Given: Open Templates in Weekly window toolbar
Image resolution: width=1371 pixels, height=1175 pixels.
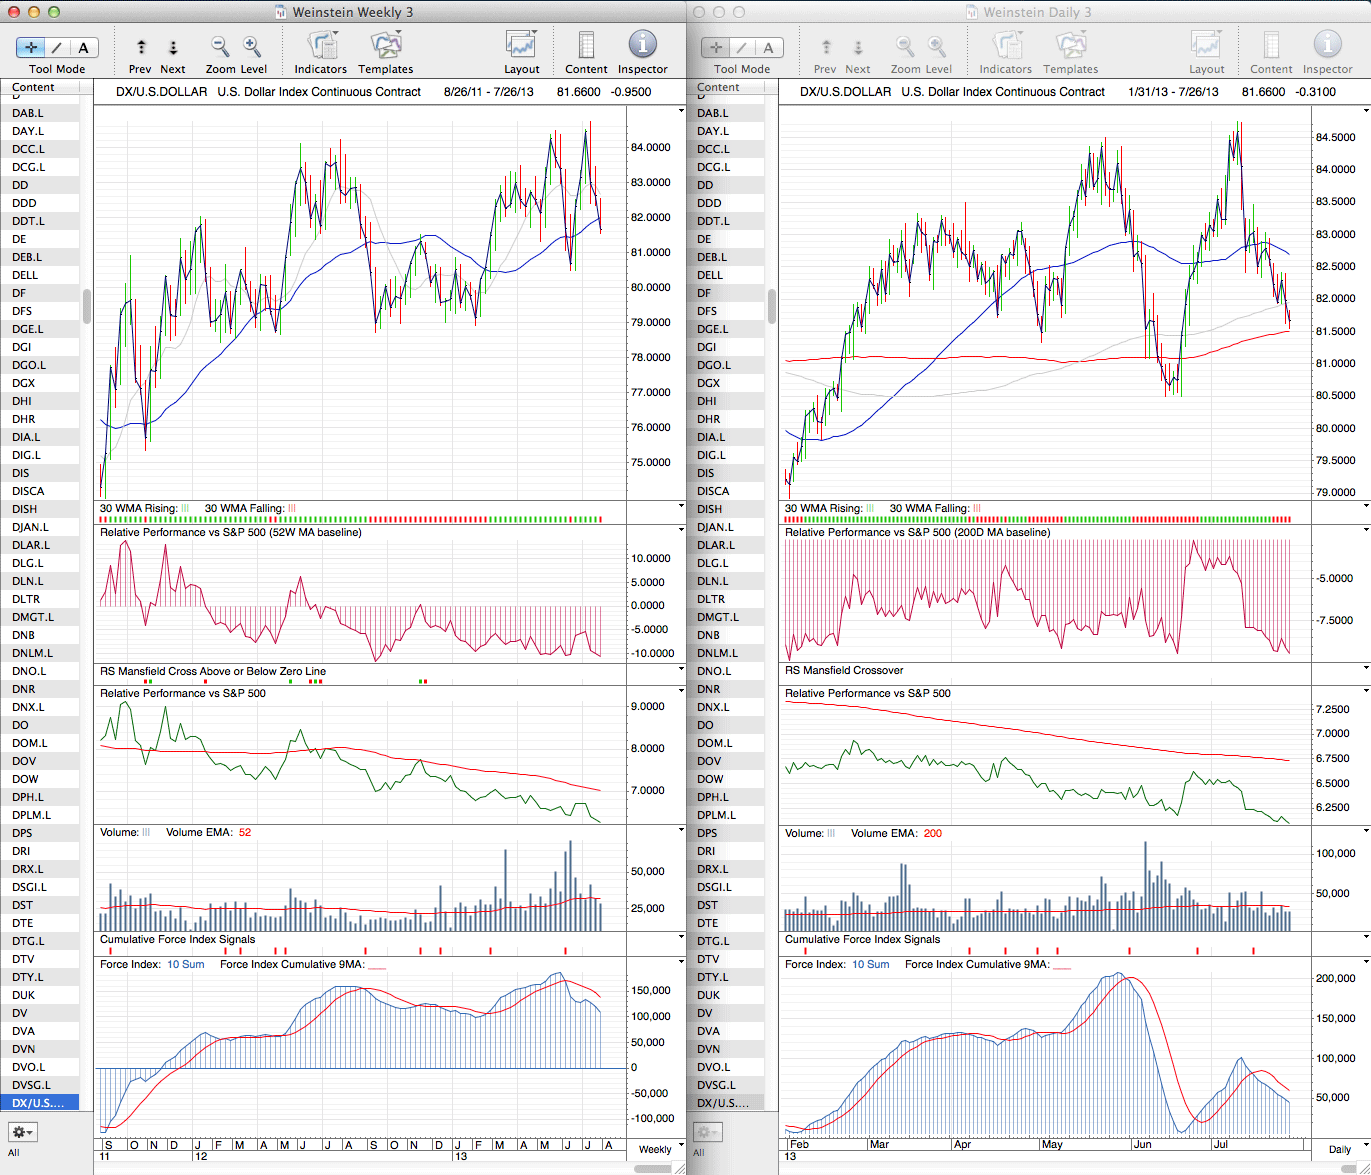Looking at the screenshot, I should (385, 46).
